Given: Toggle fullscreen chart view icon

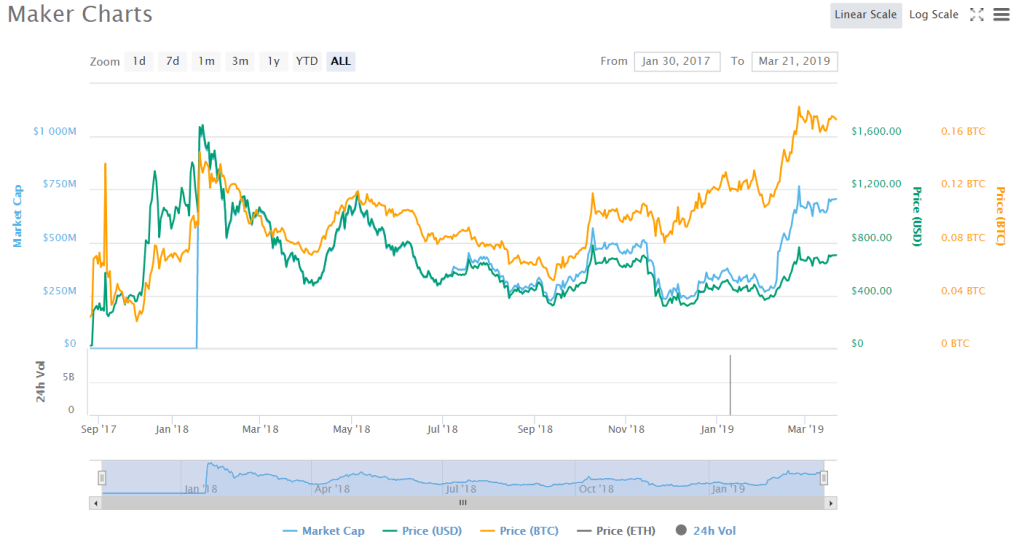Looking at the screenshot, I should [x=977, y=15].
